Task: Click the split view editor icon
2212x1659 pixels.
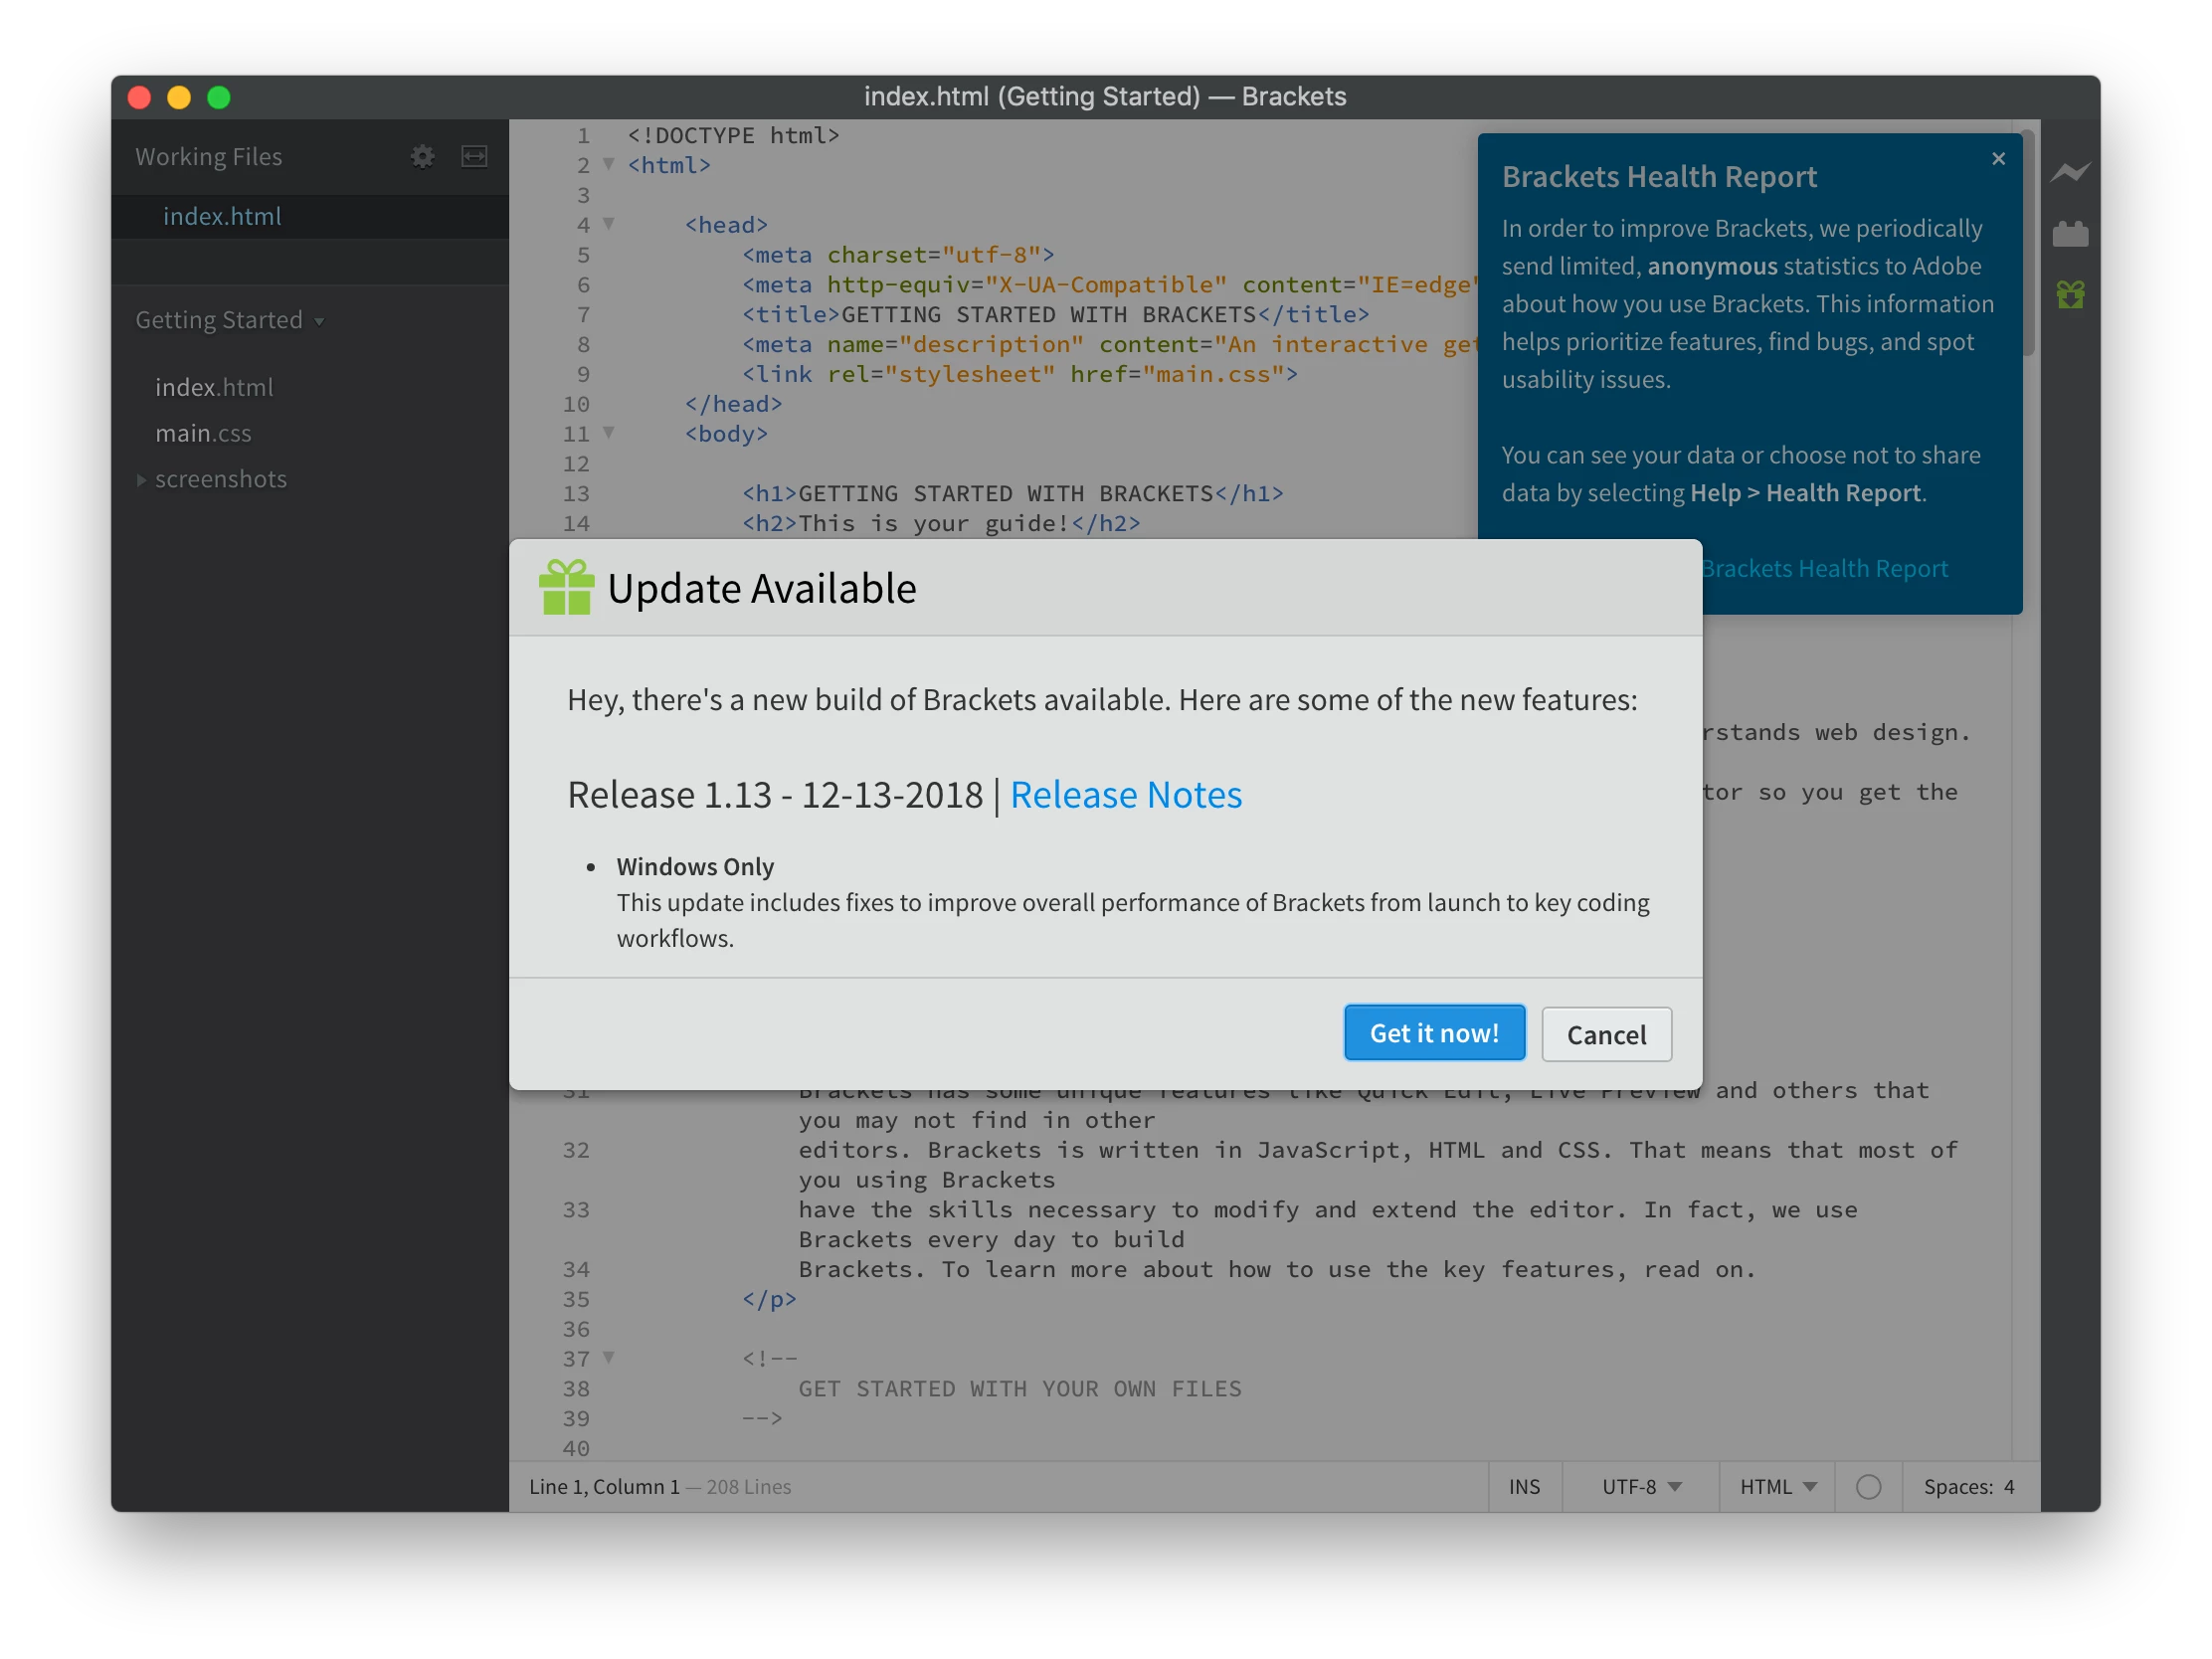Action: (474, 157)
